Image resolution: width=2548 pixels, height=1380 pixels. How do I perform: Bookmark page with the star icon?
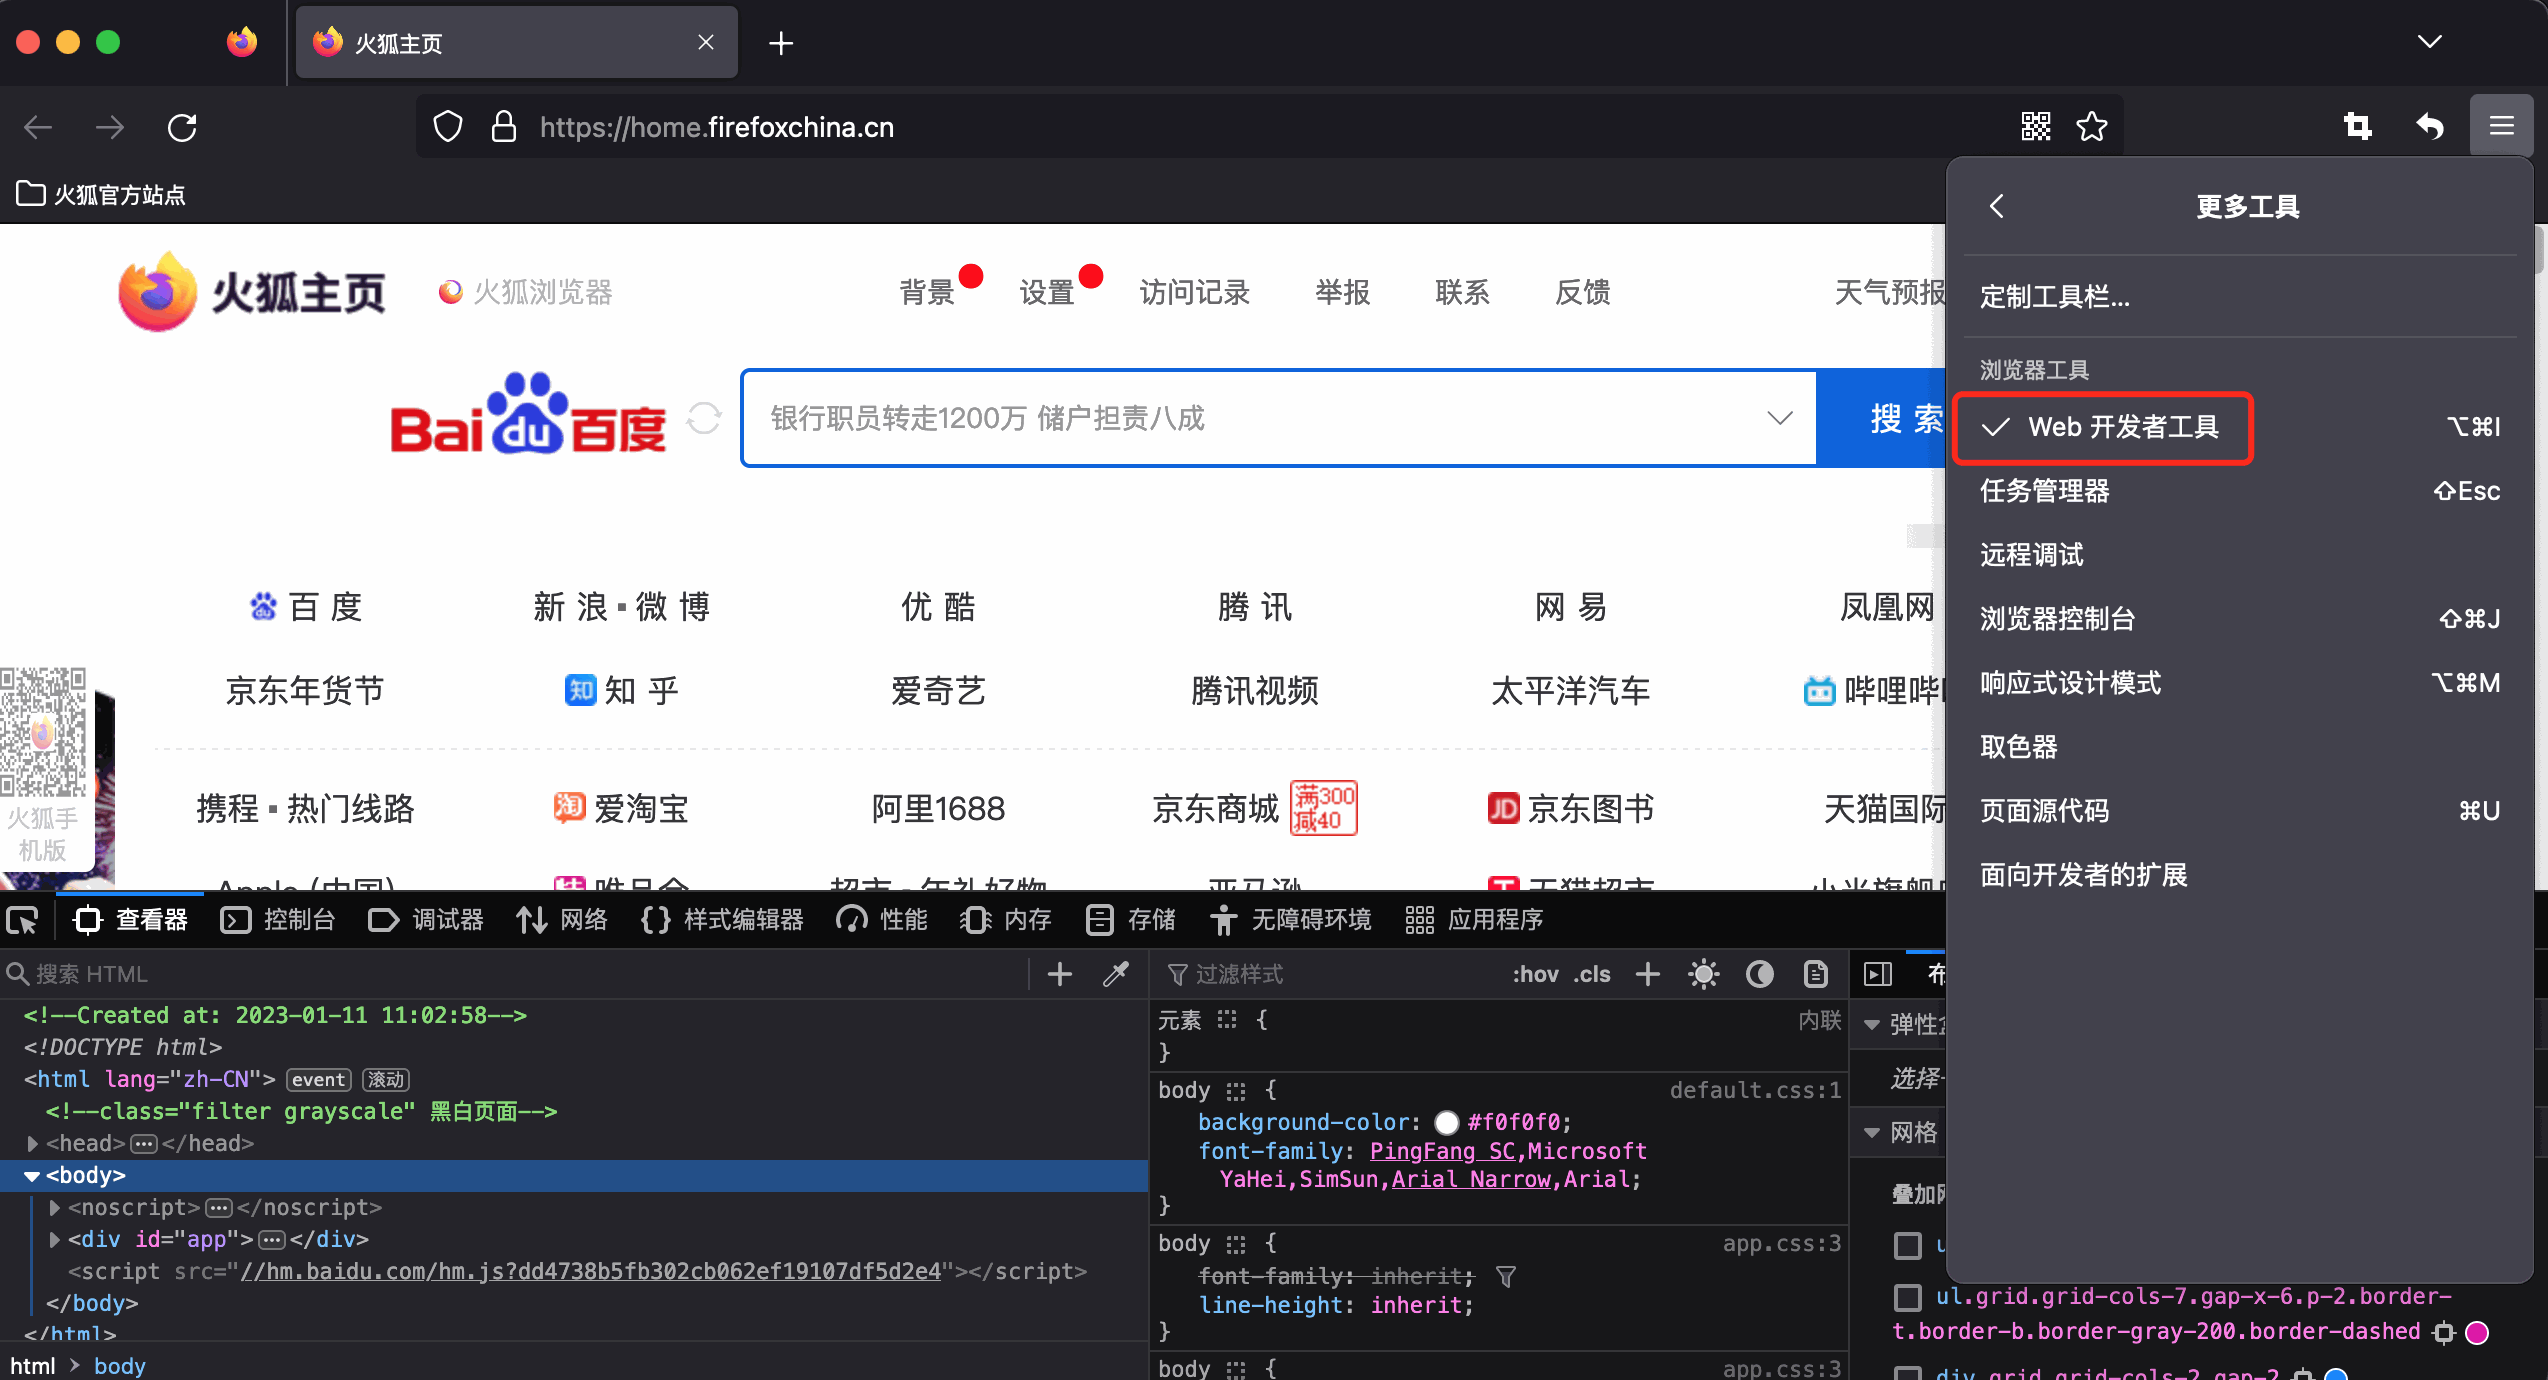(x=2091, y=127)
